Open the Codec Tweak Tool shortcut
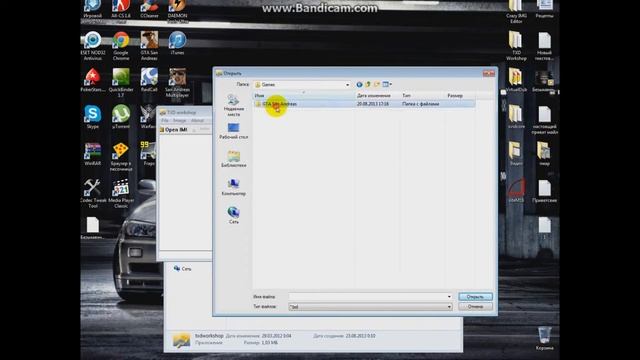This screenshot has height=360, width=640. pos(93,193)
